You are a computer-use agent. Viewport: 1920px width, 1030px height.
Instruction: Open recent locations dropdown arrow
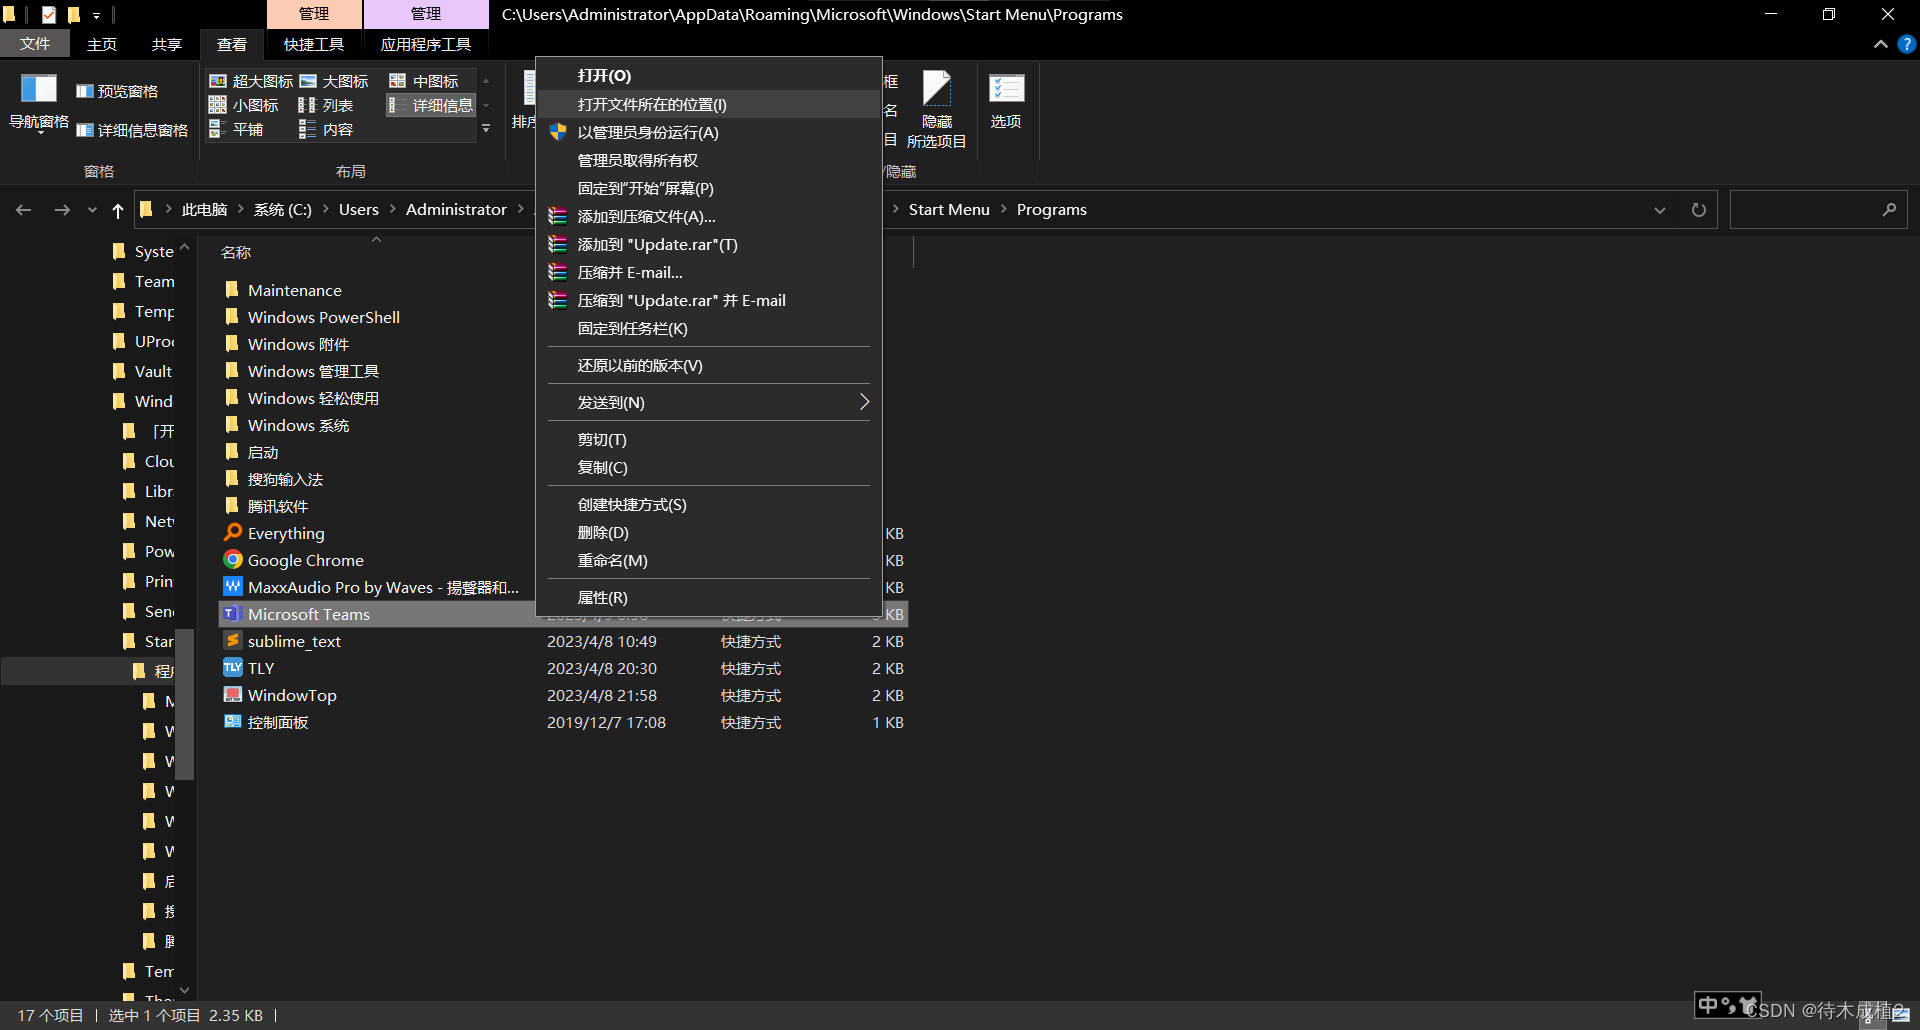click(x=92, y=210)
